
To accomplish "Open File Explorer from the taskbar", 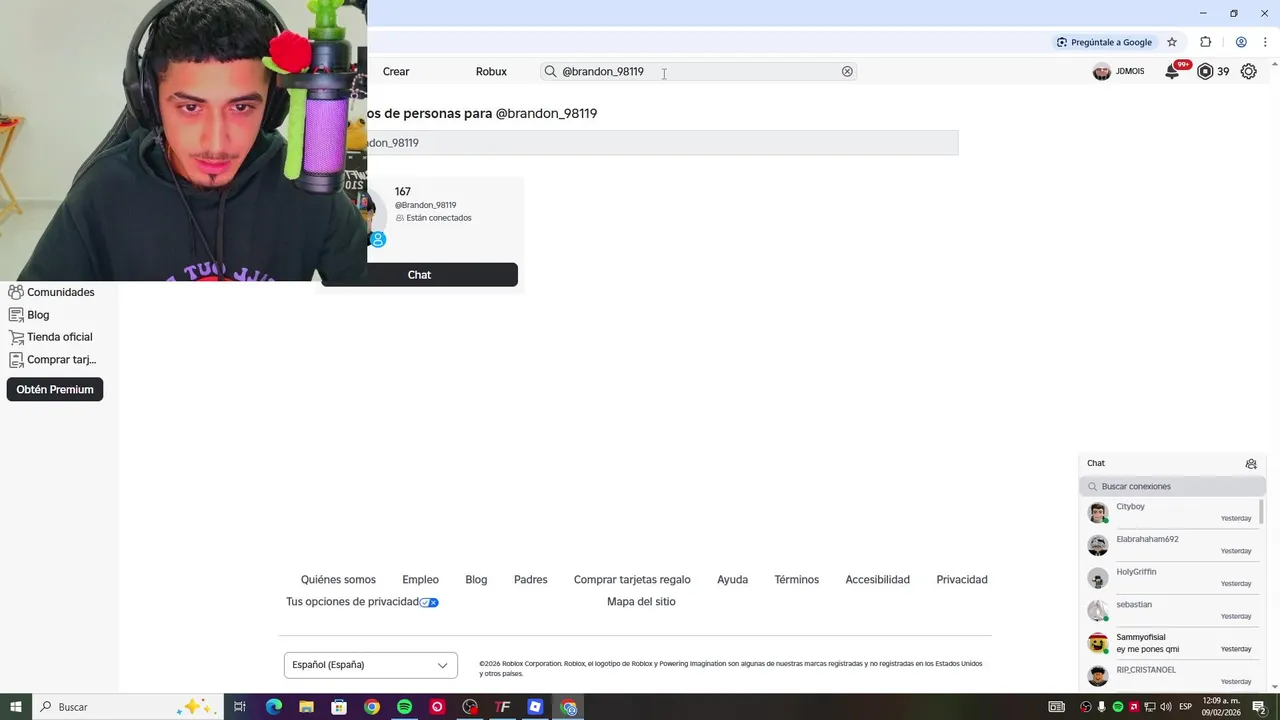I will (x=306, y=707).
